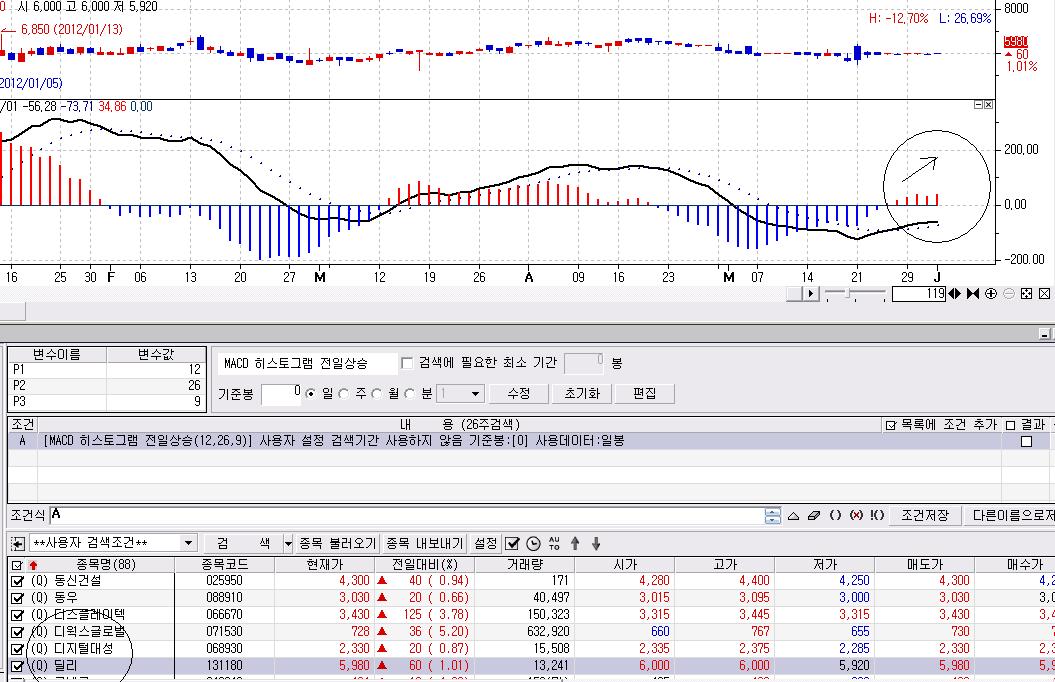
Task: Click the 조건식 formula input field
Action: point(405,516)
